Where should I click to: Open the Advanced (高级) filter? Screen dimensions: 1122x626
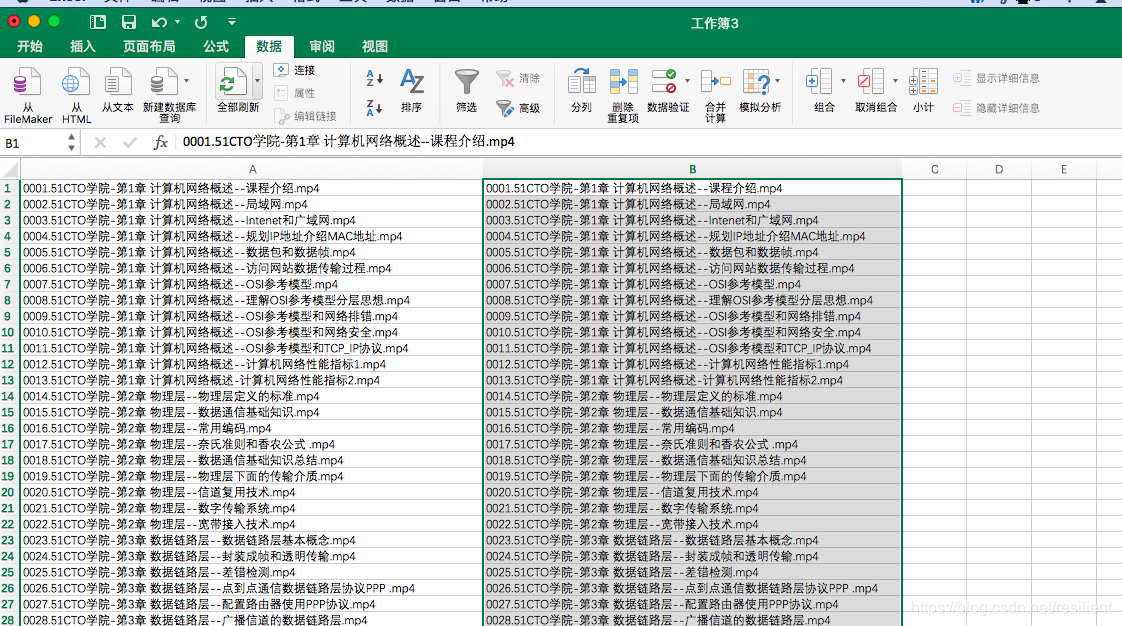tap(519, 108)
